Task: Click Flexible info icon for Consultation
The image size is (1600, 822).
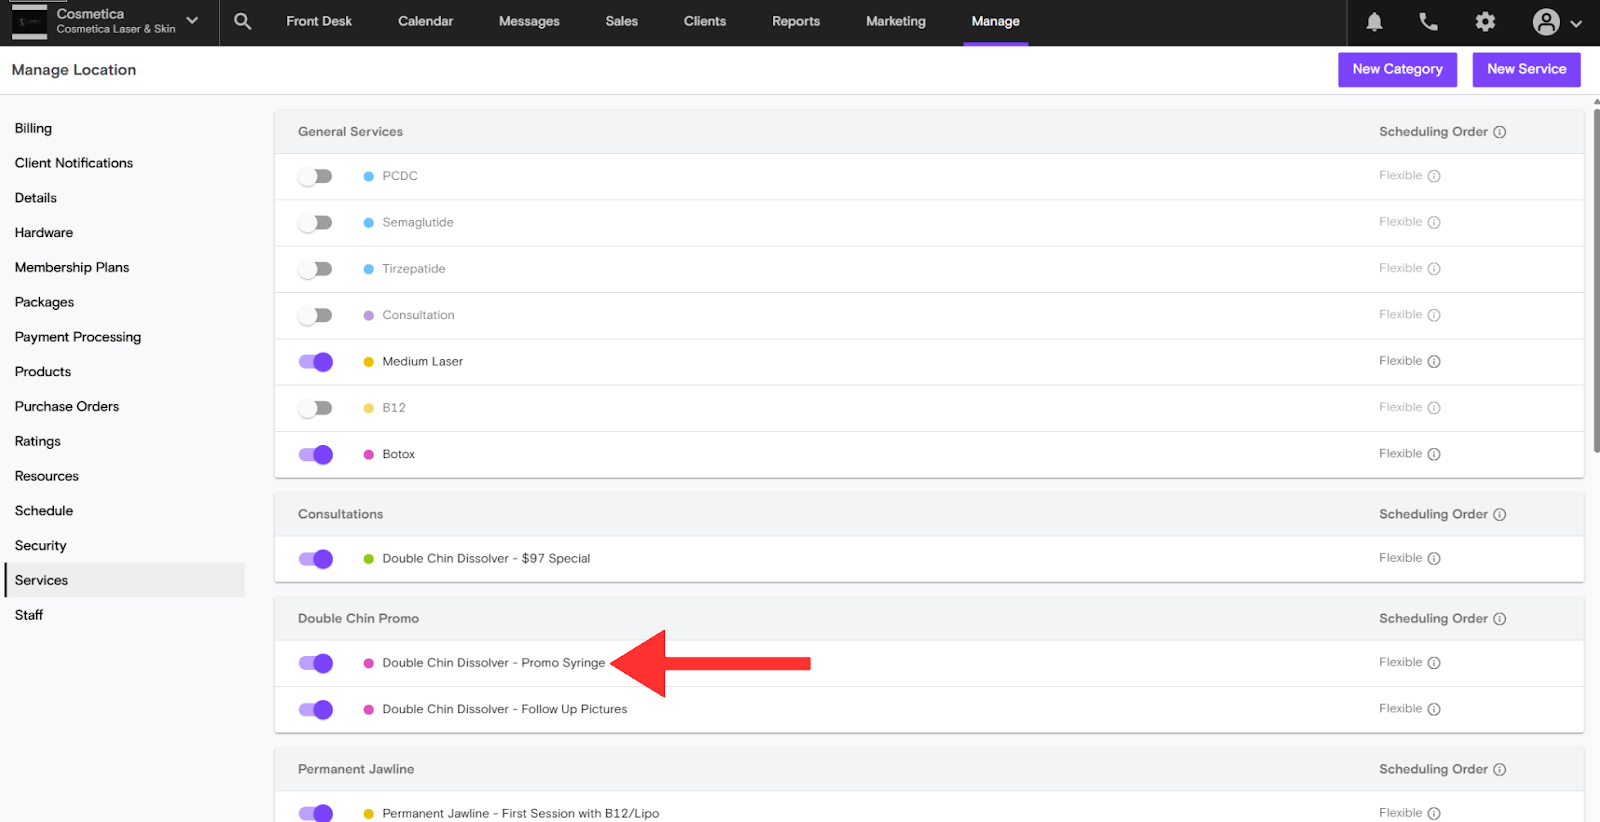Action: click(1434, 315)
